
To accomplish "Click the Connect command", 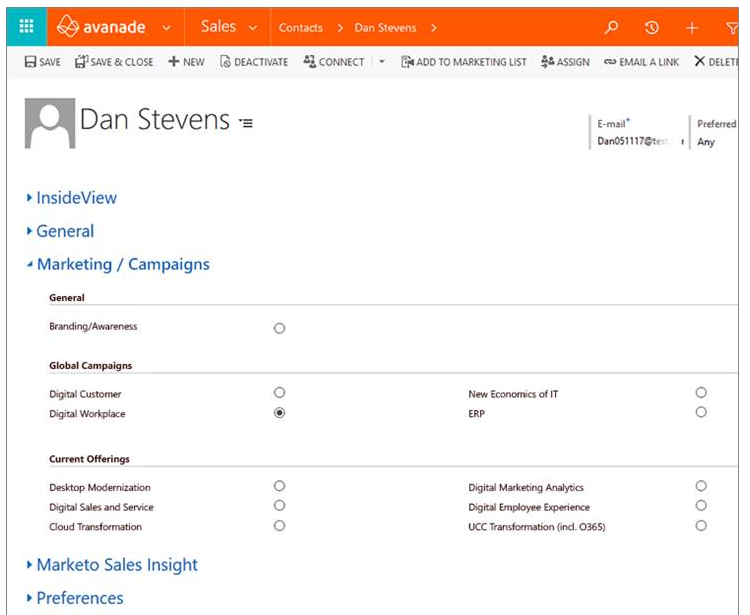I will tap(334, 62).
